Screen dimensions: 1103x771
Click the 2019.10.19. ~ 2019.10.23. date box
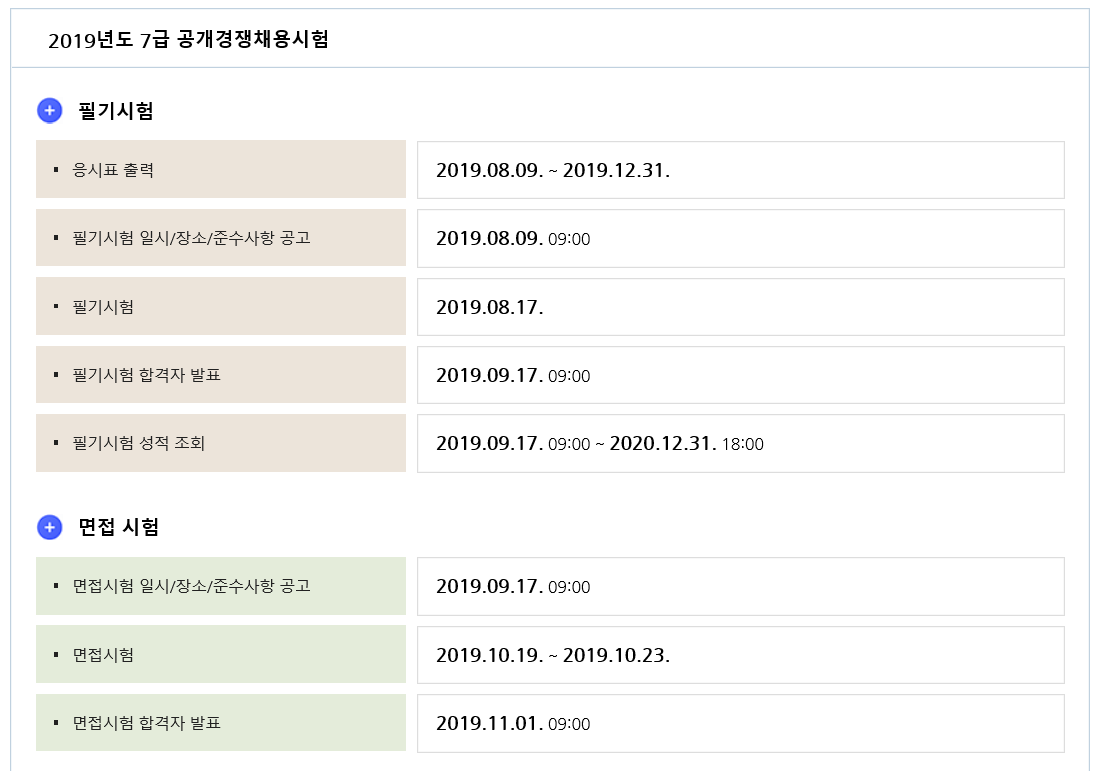tap(740, 655)
